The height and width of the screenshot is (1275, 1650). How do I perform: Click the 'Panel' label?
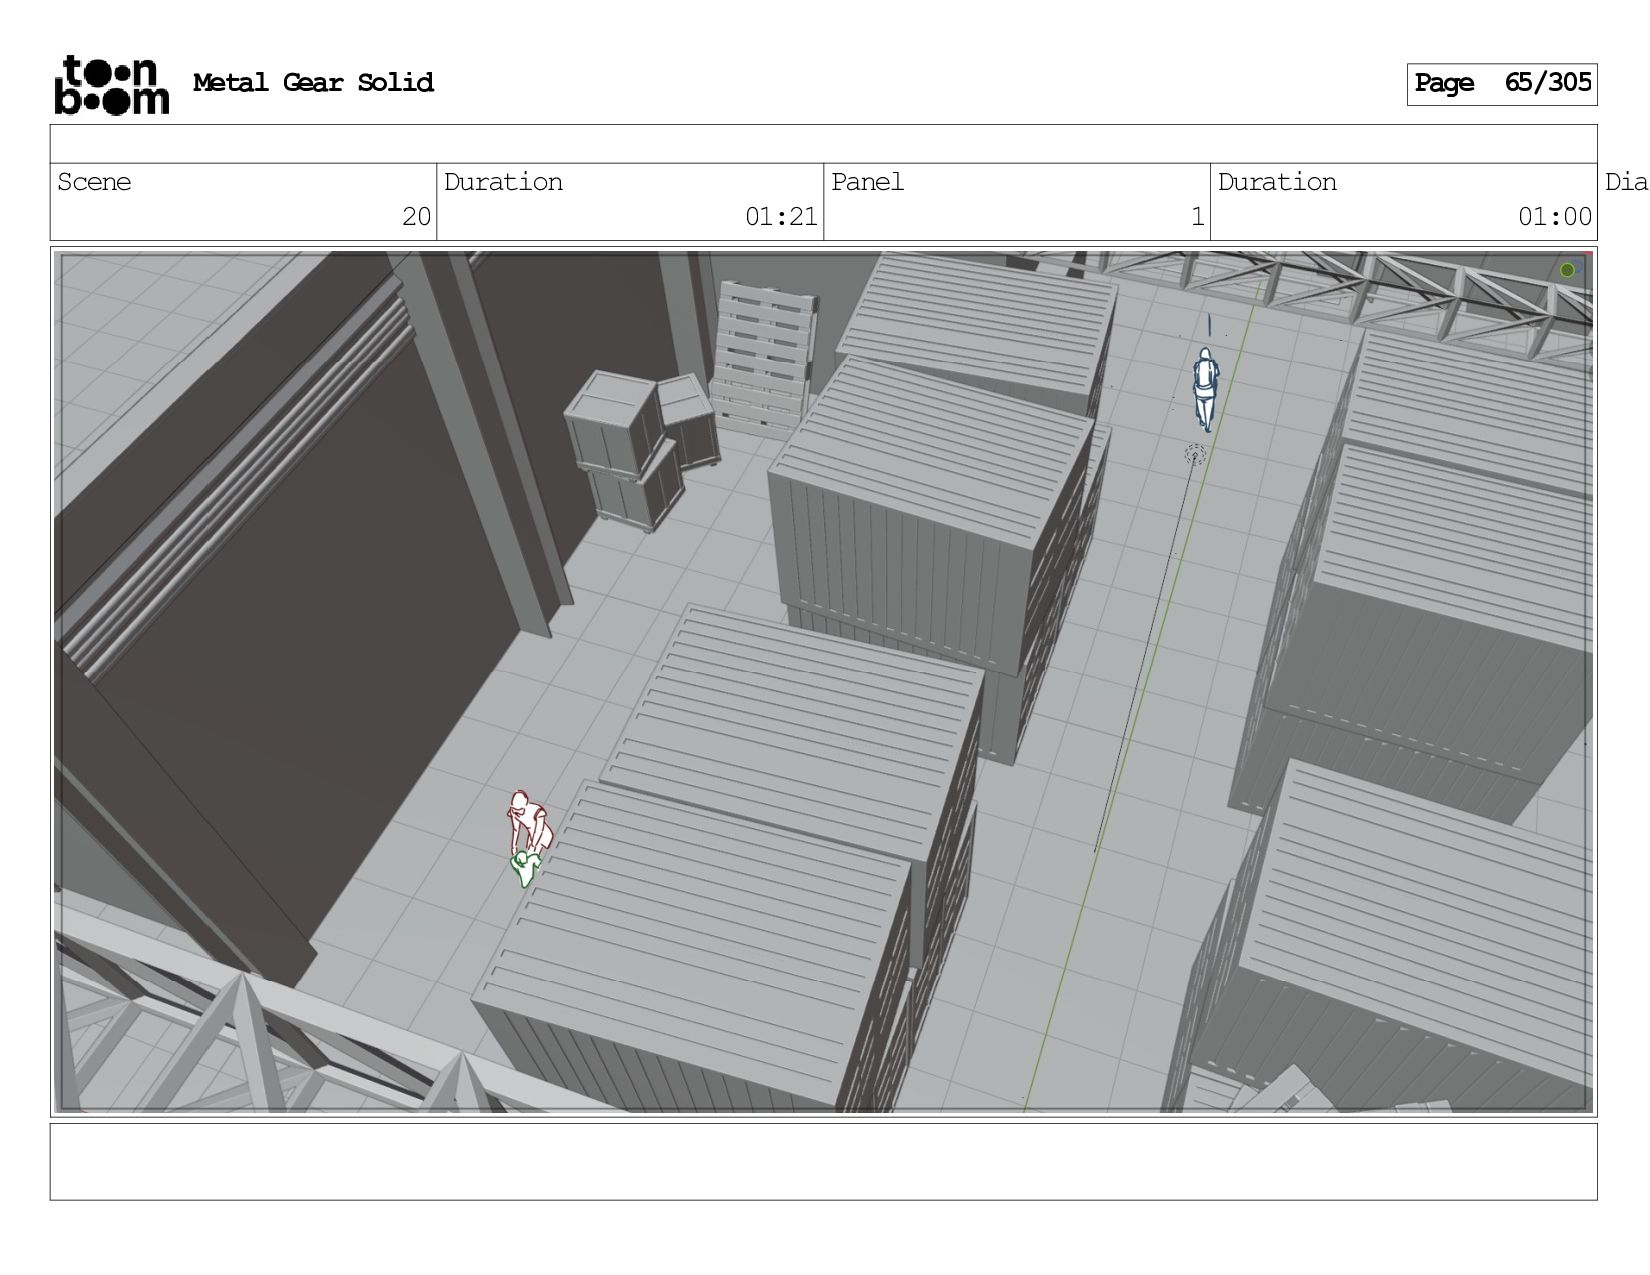coord(867,182)
